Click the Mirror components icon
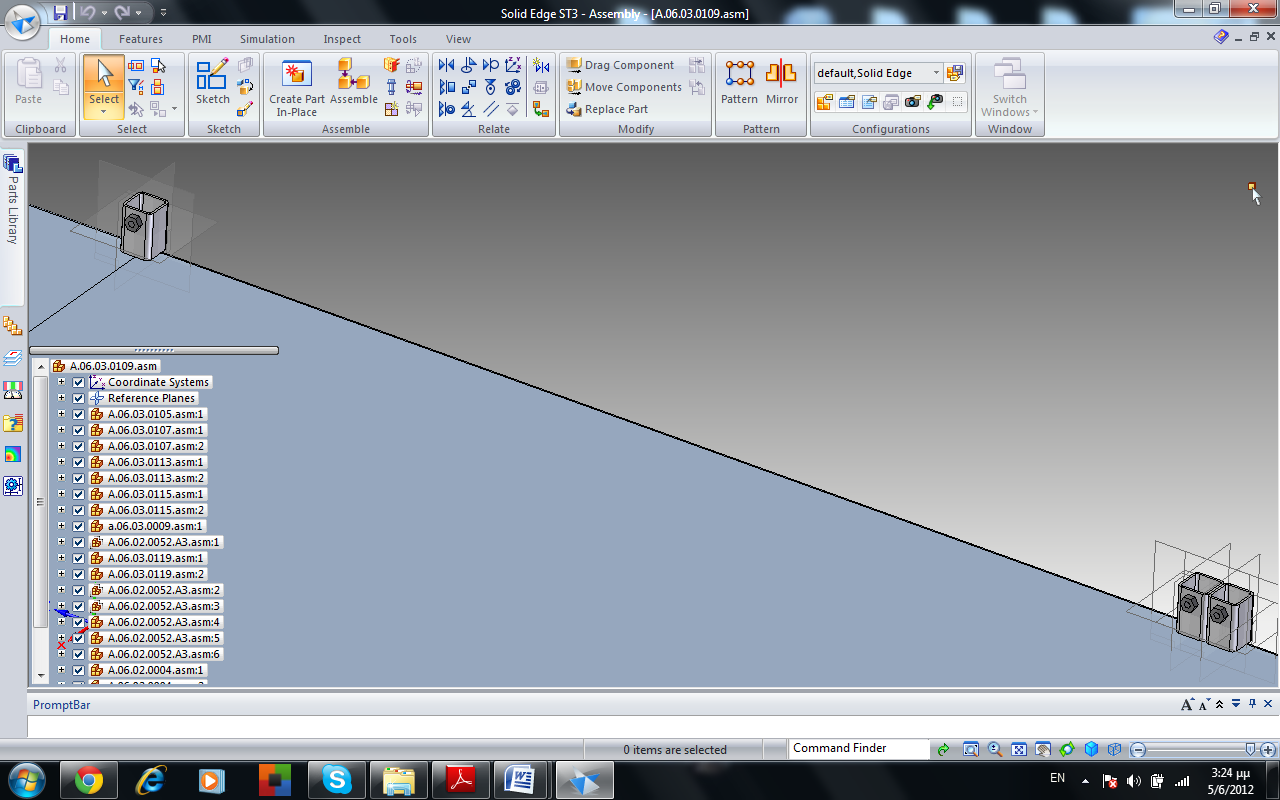The width and height of the screenshot is (1280, 800). [781, 73]
